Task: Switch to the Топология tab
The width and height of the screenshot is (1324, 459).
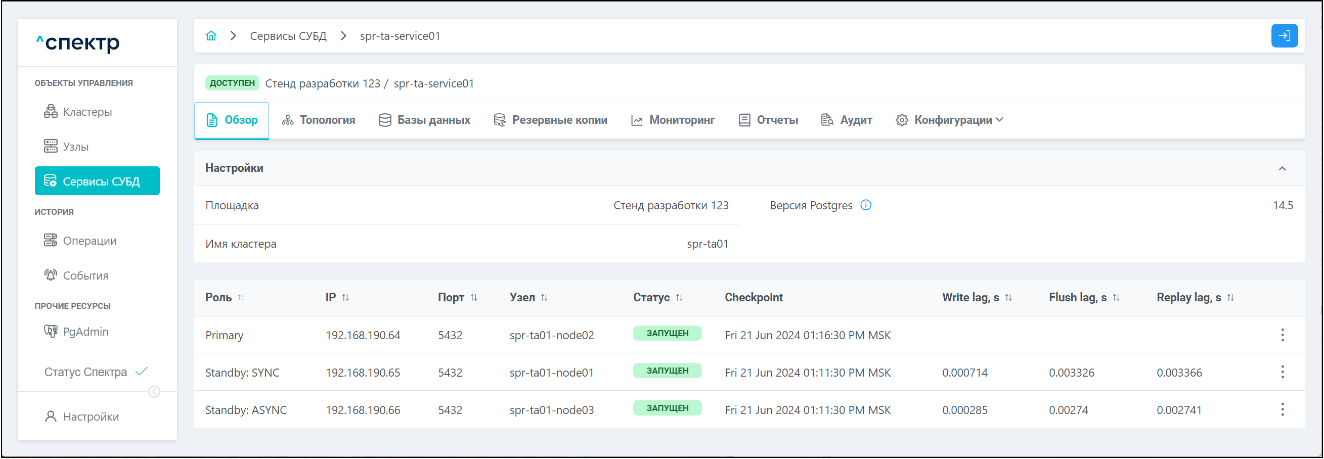Action: pos(319,120)
